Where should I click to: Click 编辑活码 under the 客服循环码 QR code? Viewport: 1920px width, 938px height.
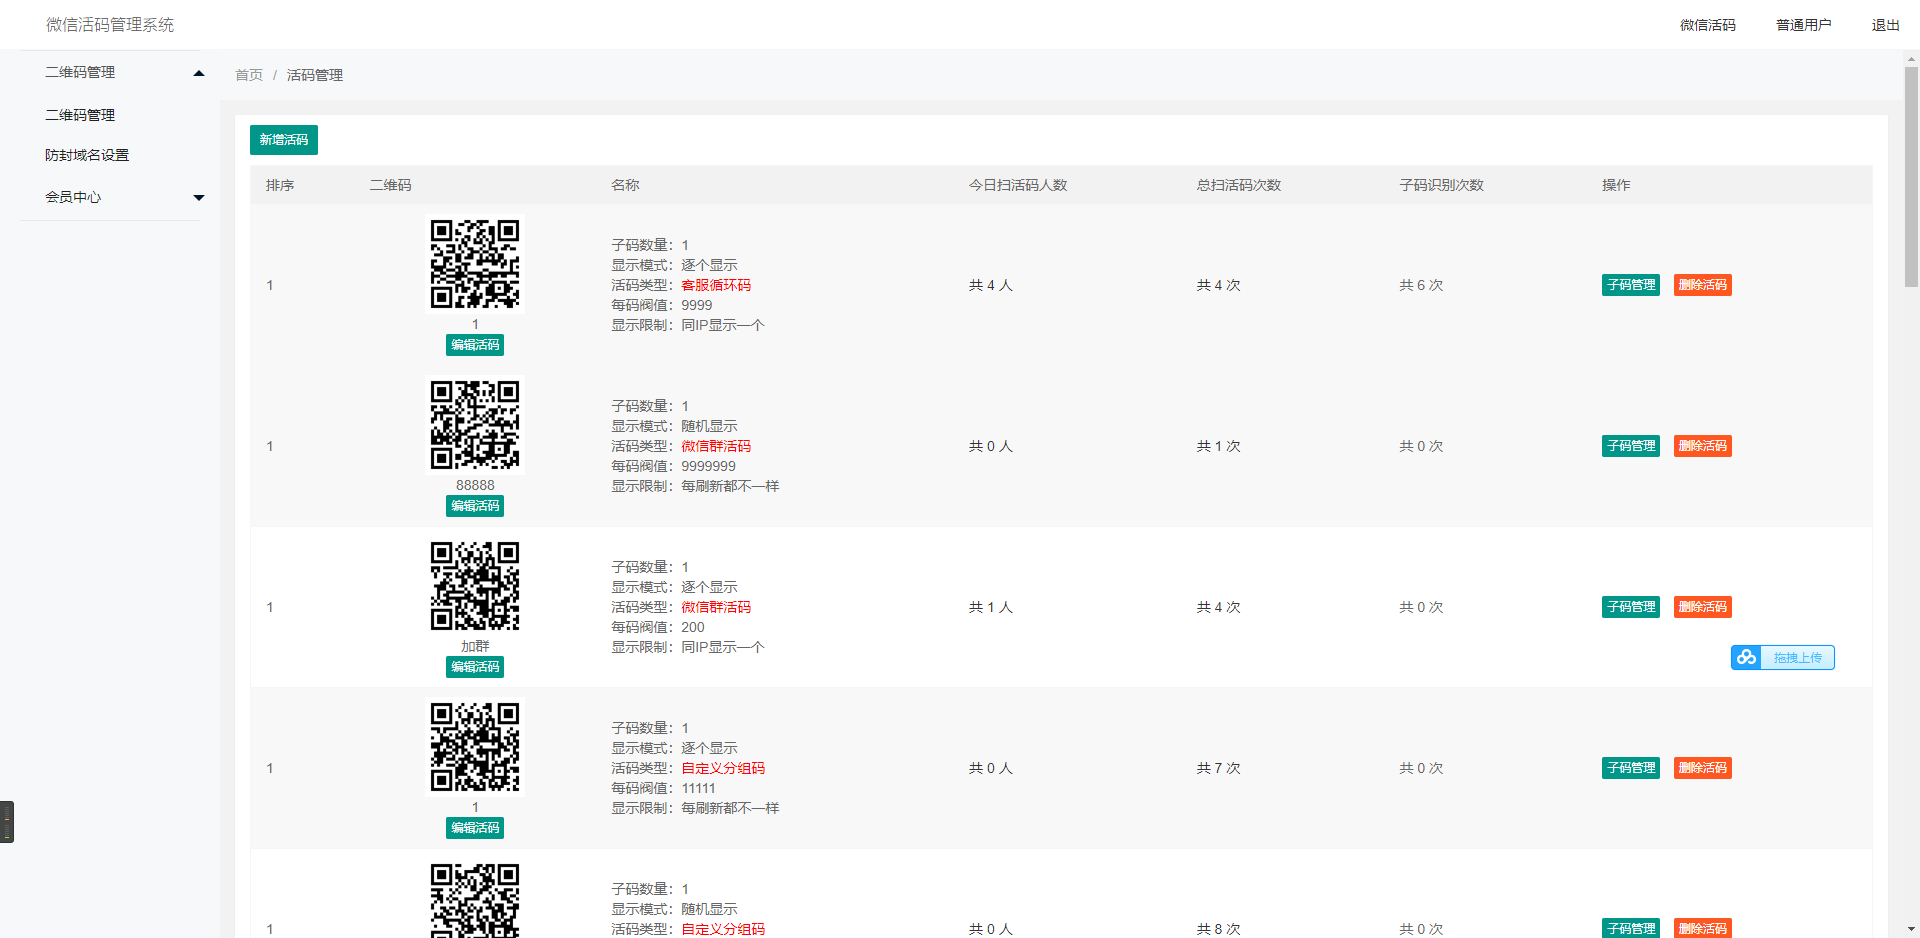coord(475,345)
